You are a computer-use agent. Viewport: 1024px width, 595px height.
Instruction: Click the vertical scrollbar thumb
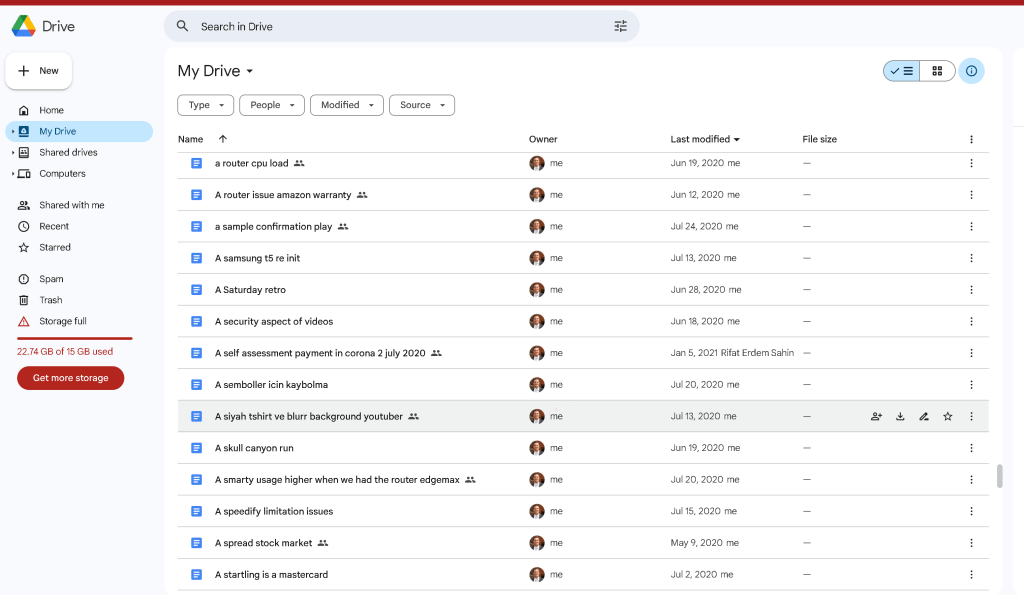click(x=999, y=476)
